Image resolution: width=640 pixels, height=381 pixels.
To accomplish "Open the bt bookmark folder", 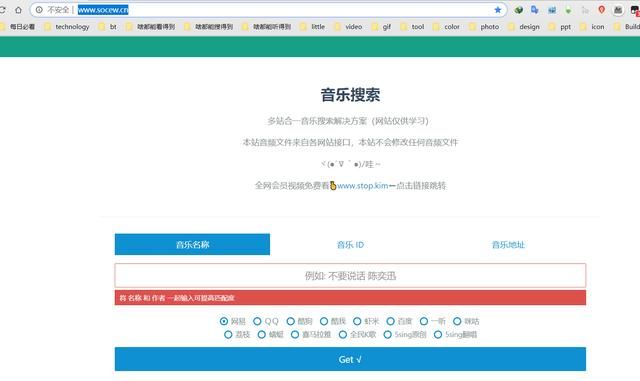I will pos(108,27).
